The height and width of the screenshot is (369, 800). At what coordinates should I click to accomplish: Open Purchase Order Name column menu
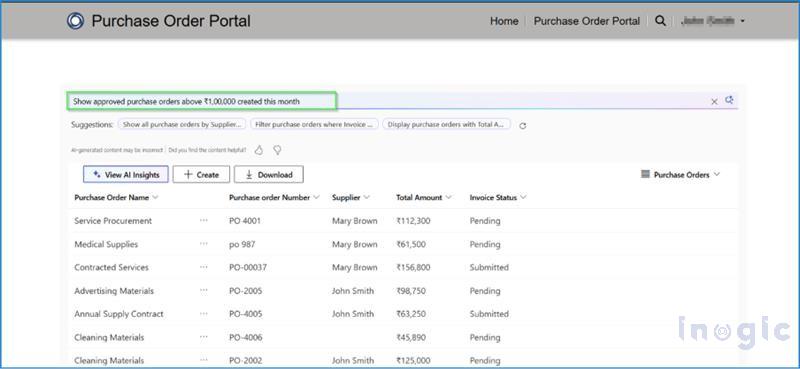tap(156, 198)
